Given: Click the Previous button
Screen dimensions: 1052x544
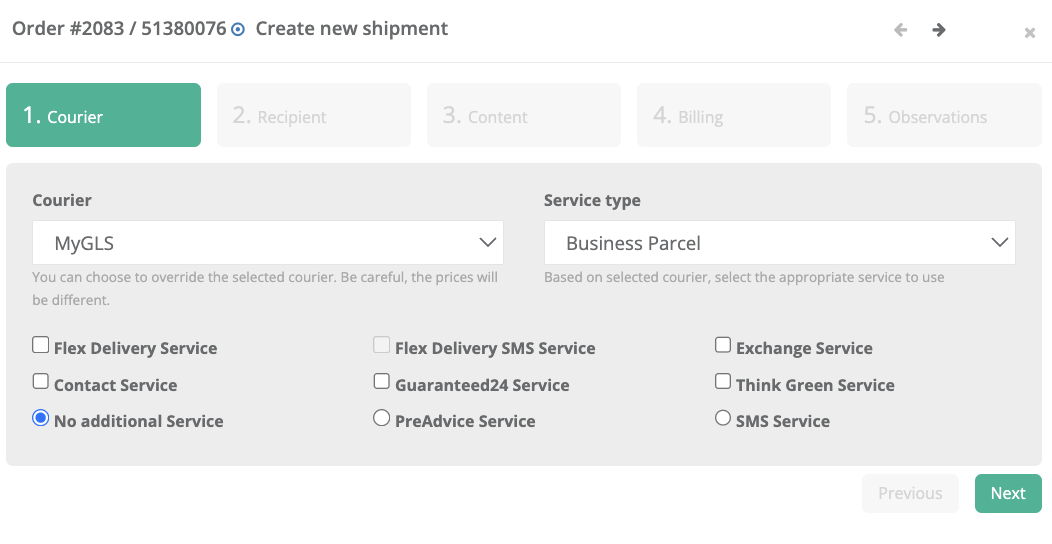Looking at the screenshot, I should 910,493.
